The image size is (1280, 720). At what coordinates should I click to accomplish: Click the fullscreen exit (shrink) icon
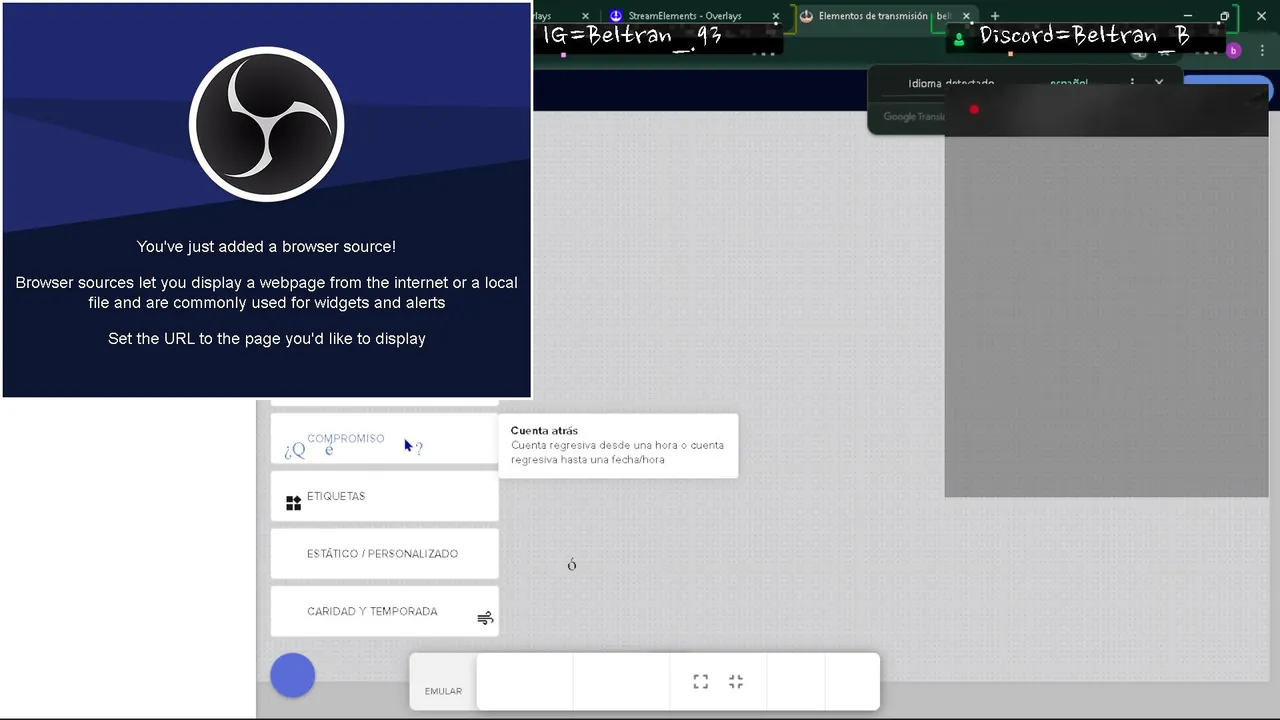tap(736, 681)
